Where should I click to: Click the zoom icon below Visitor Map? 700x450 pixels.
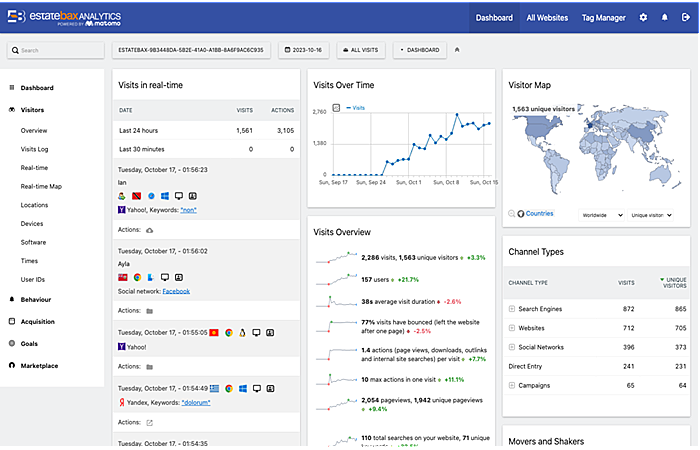click(x=519, y=214)
